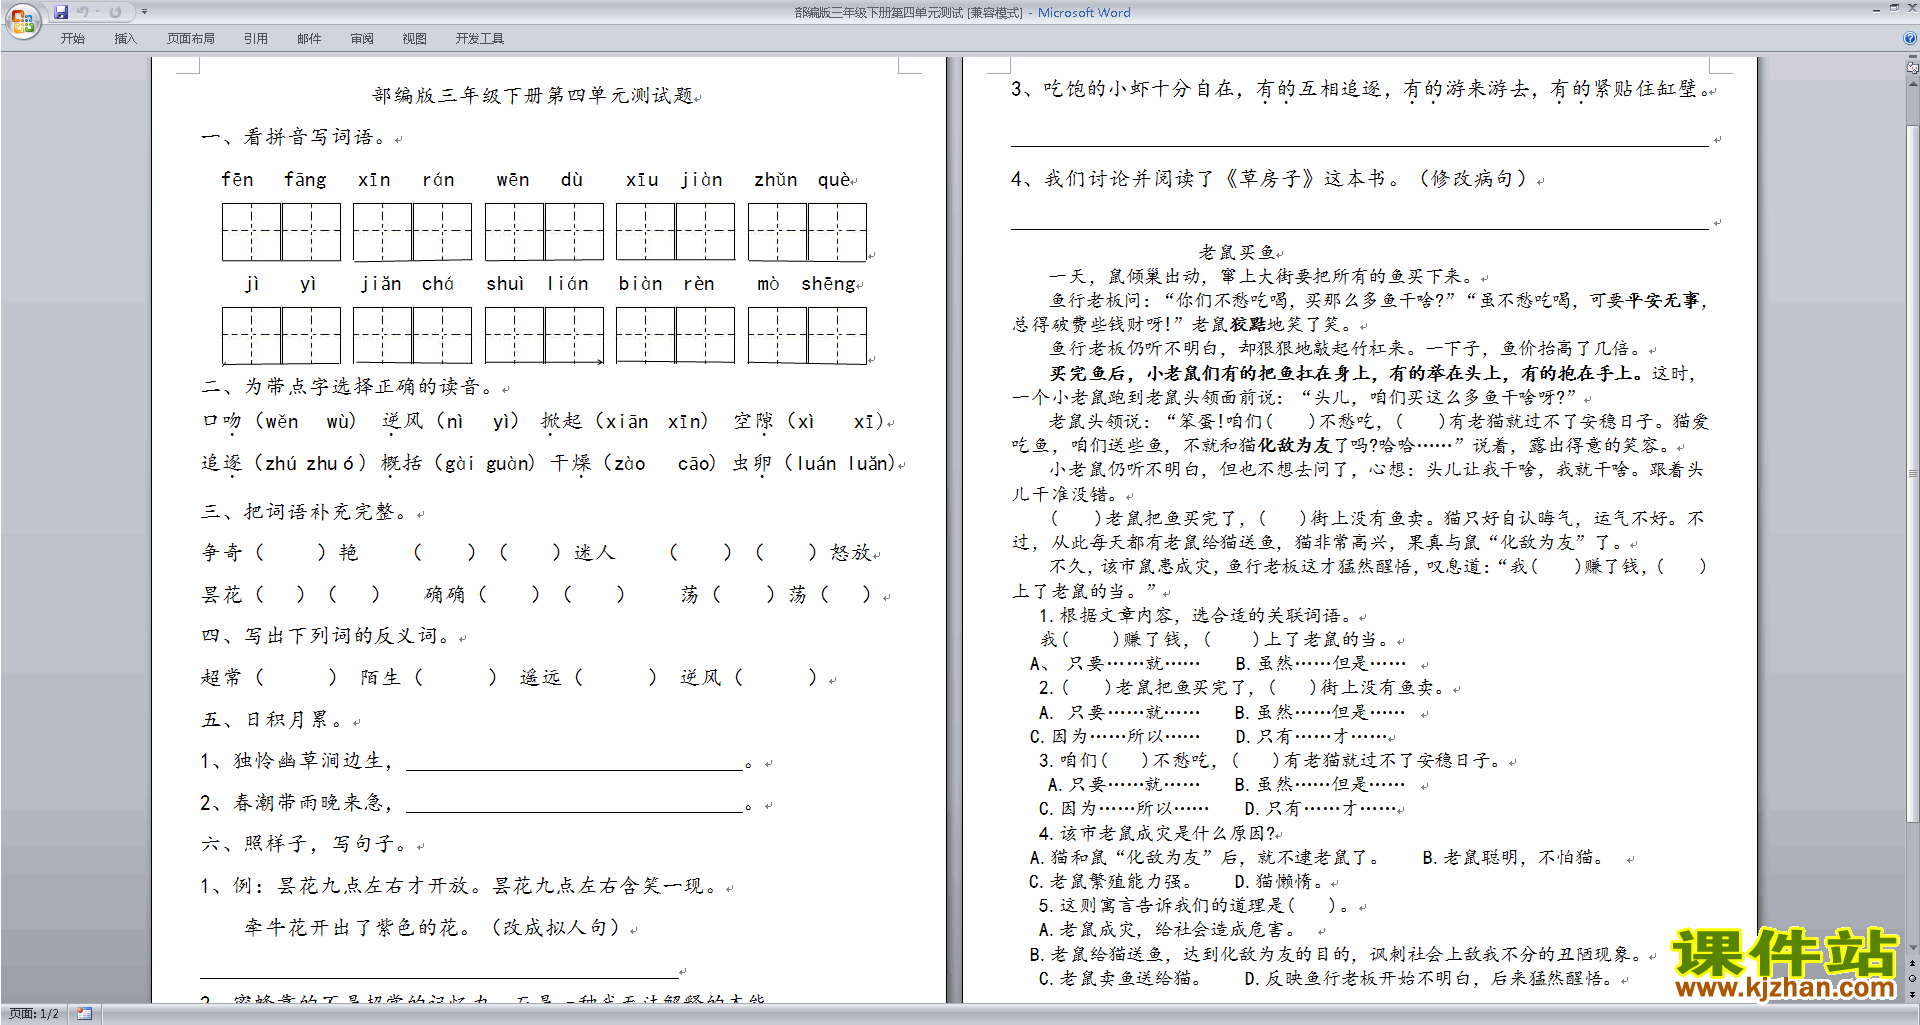Click the phrase 昙花 in section three
The image size is (1920, 1025).
(x=221, y=595)
